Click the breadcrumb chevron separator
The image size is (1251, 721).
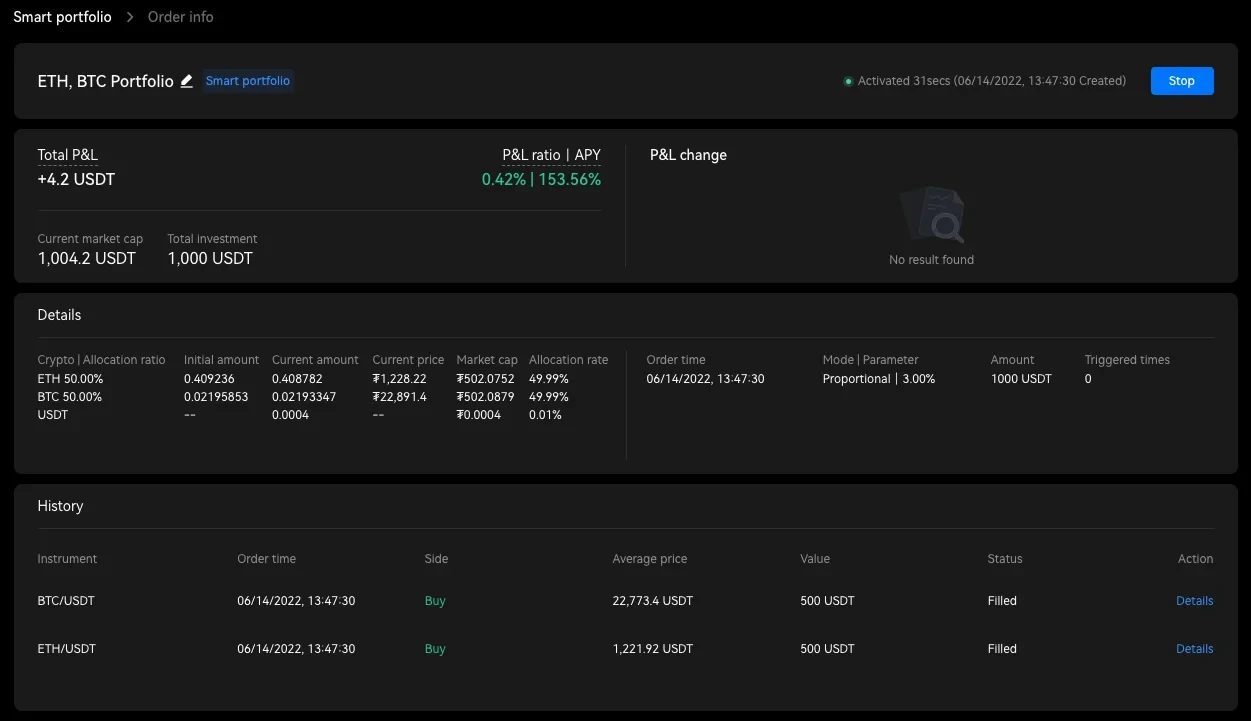pos(130,17)
